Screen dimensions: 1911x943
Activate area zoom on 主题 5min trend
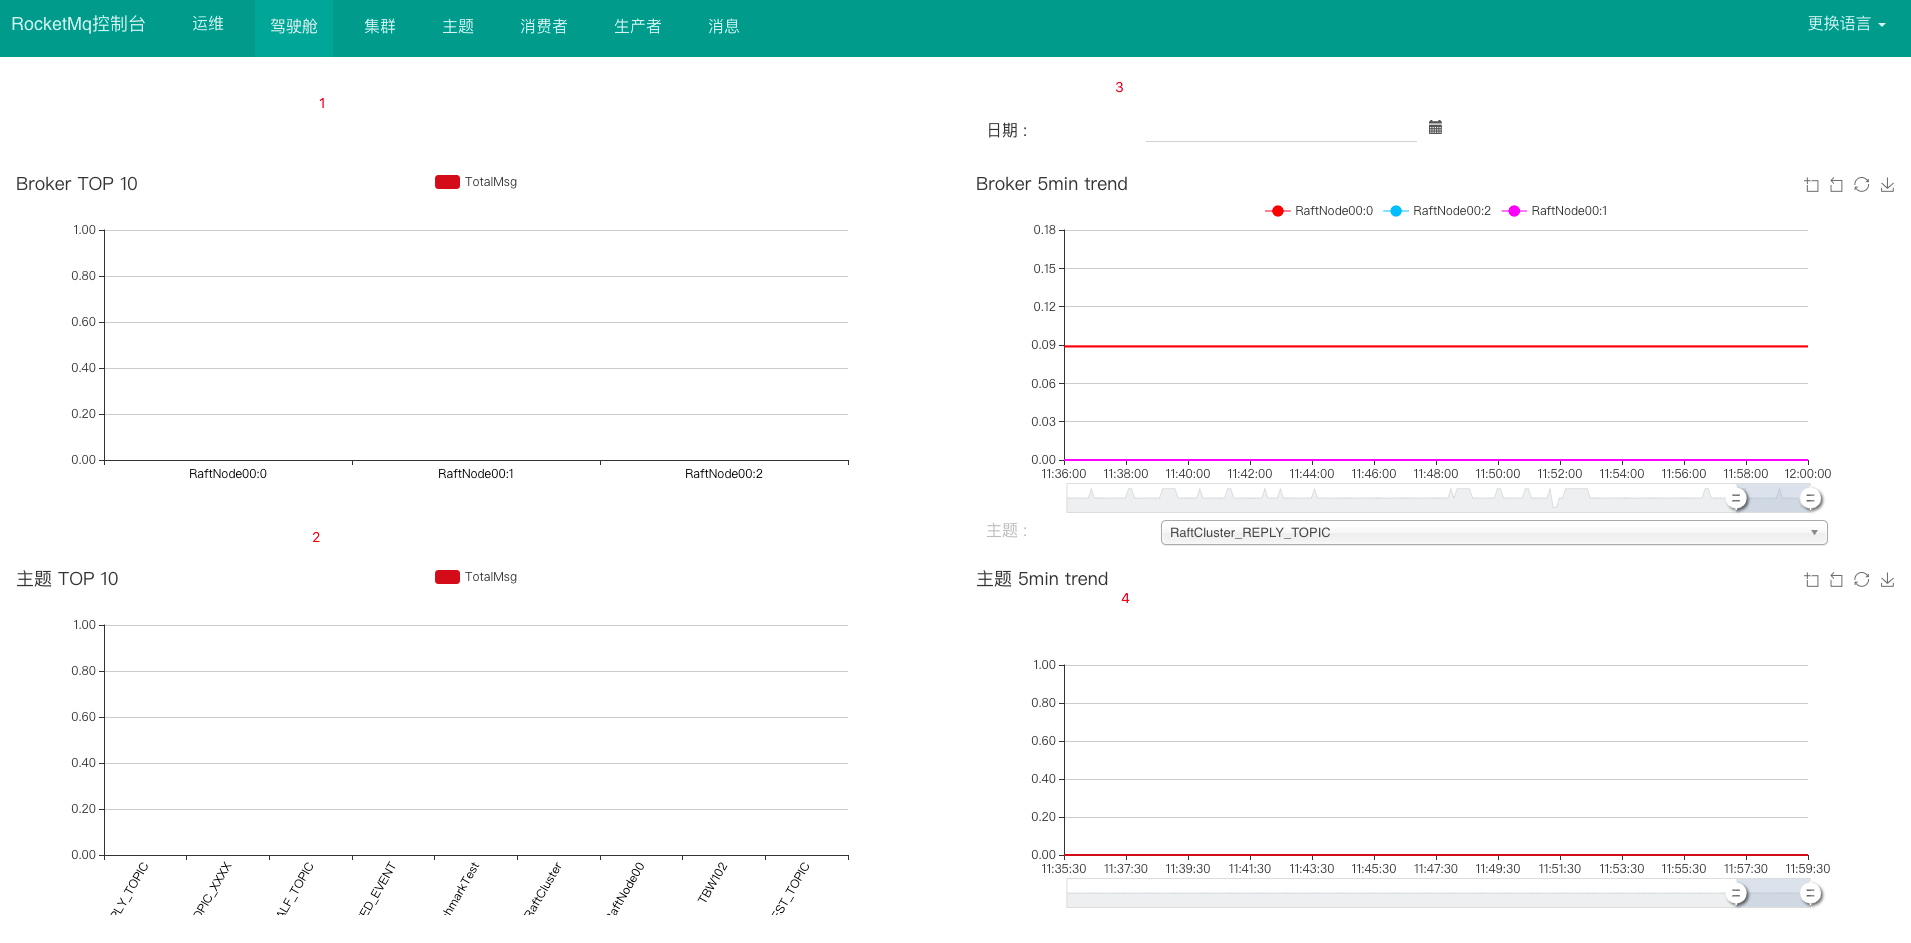point(1811,580)
